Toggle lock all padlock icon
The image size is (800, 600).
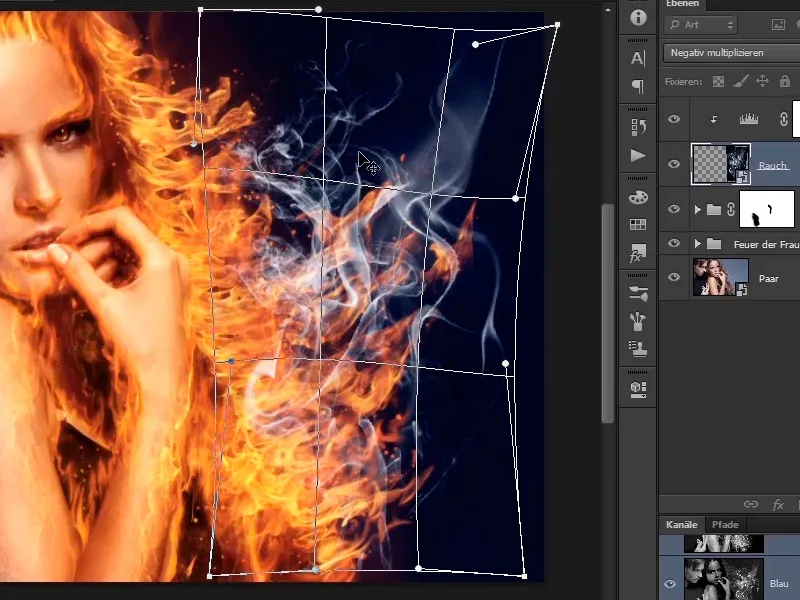point(785,81)
